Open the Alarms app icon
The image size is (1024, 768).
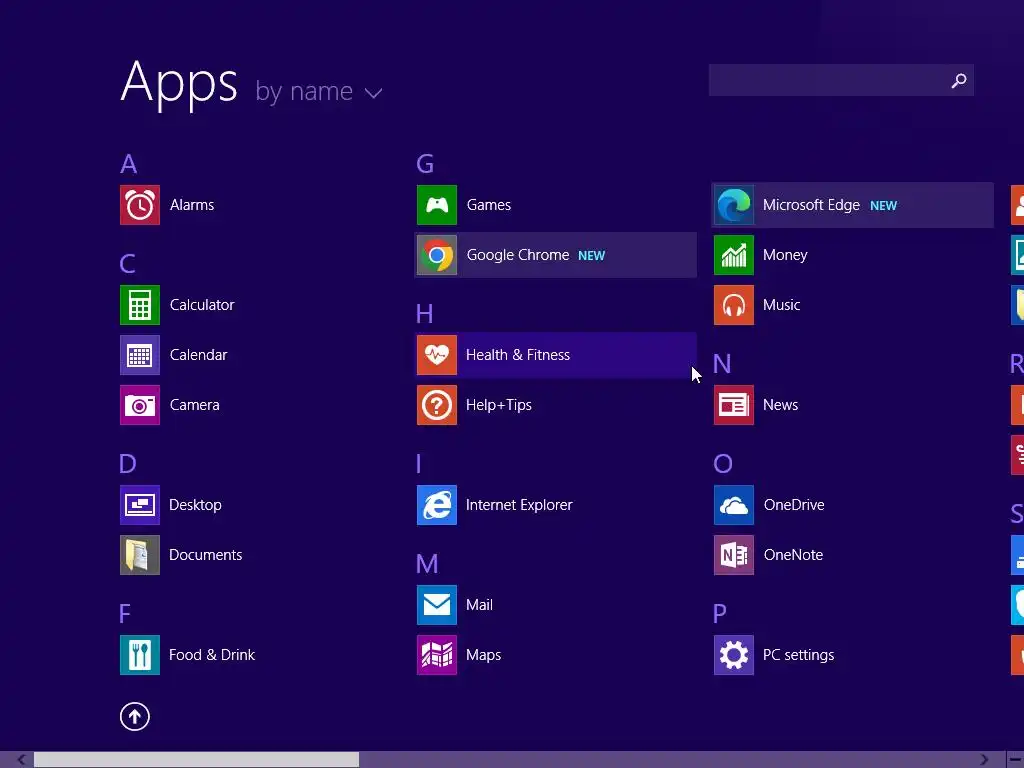coord(140,205)
